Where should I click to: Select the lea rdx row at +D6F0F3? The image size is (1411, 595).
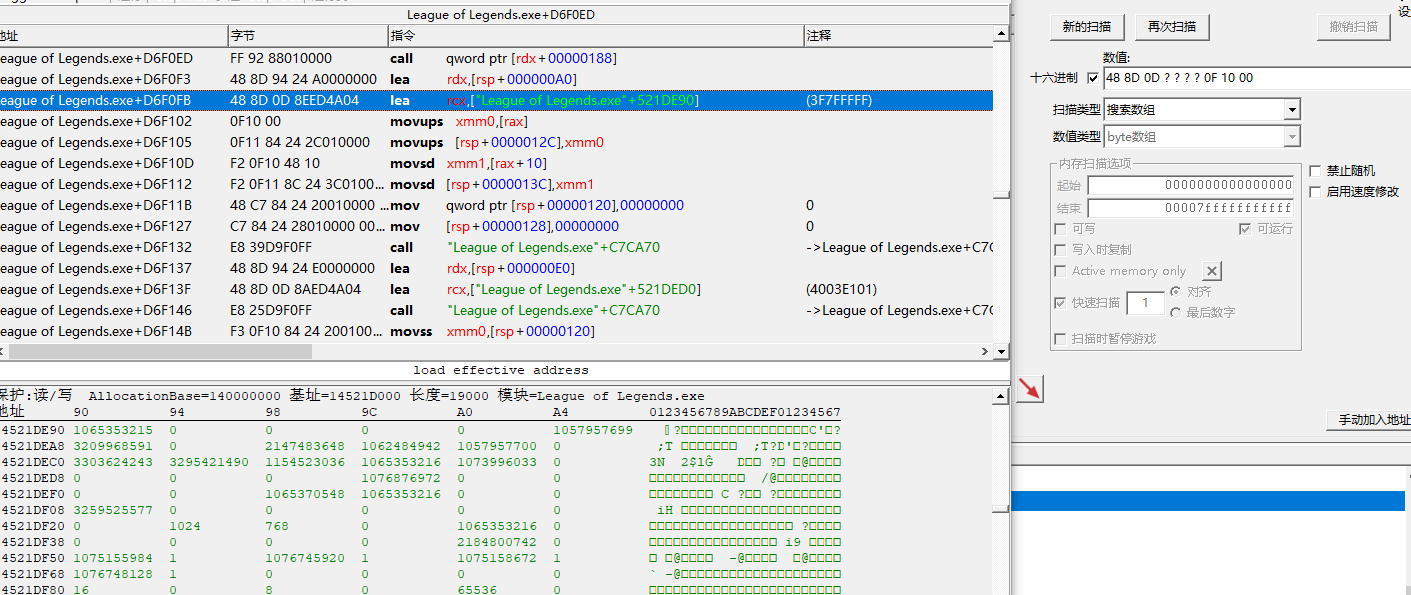coord(496,79)
